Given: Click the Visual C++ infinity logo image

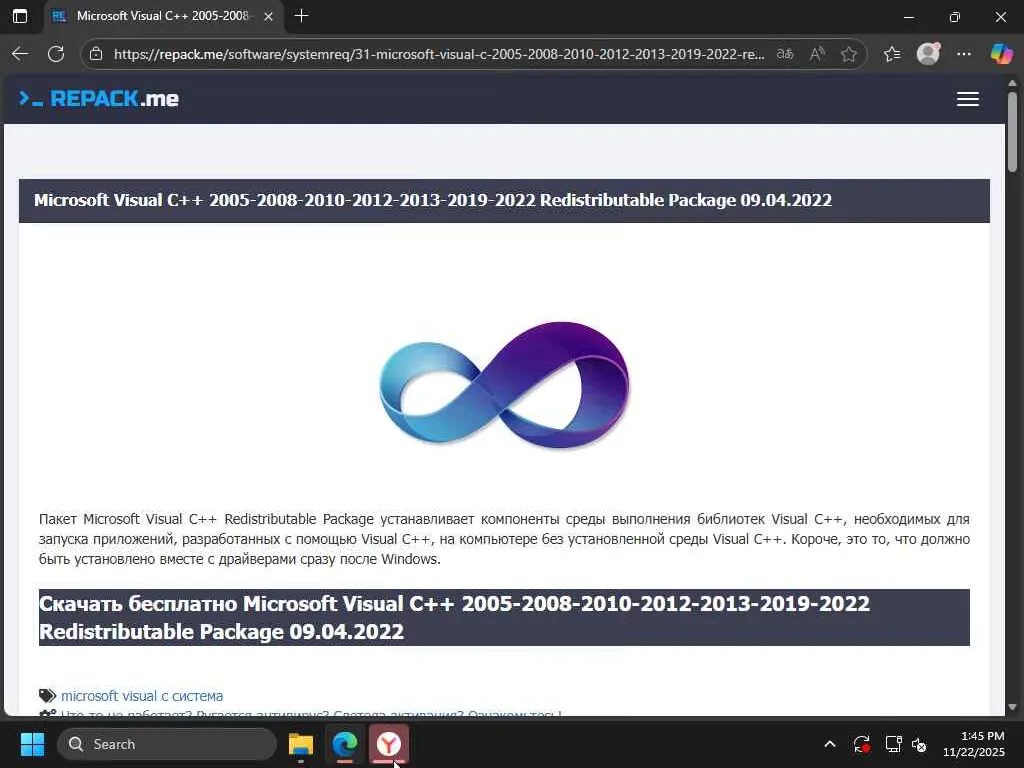Looking at the screenshot, I should pos(504,385).
